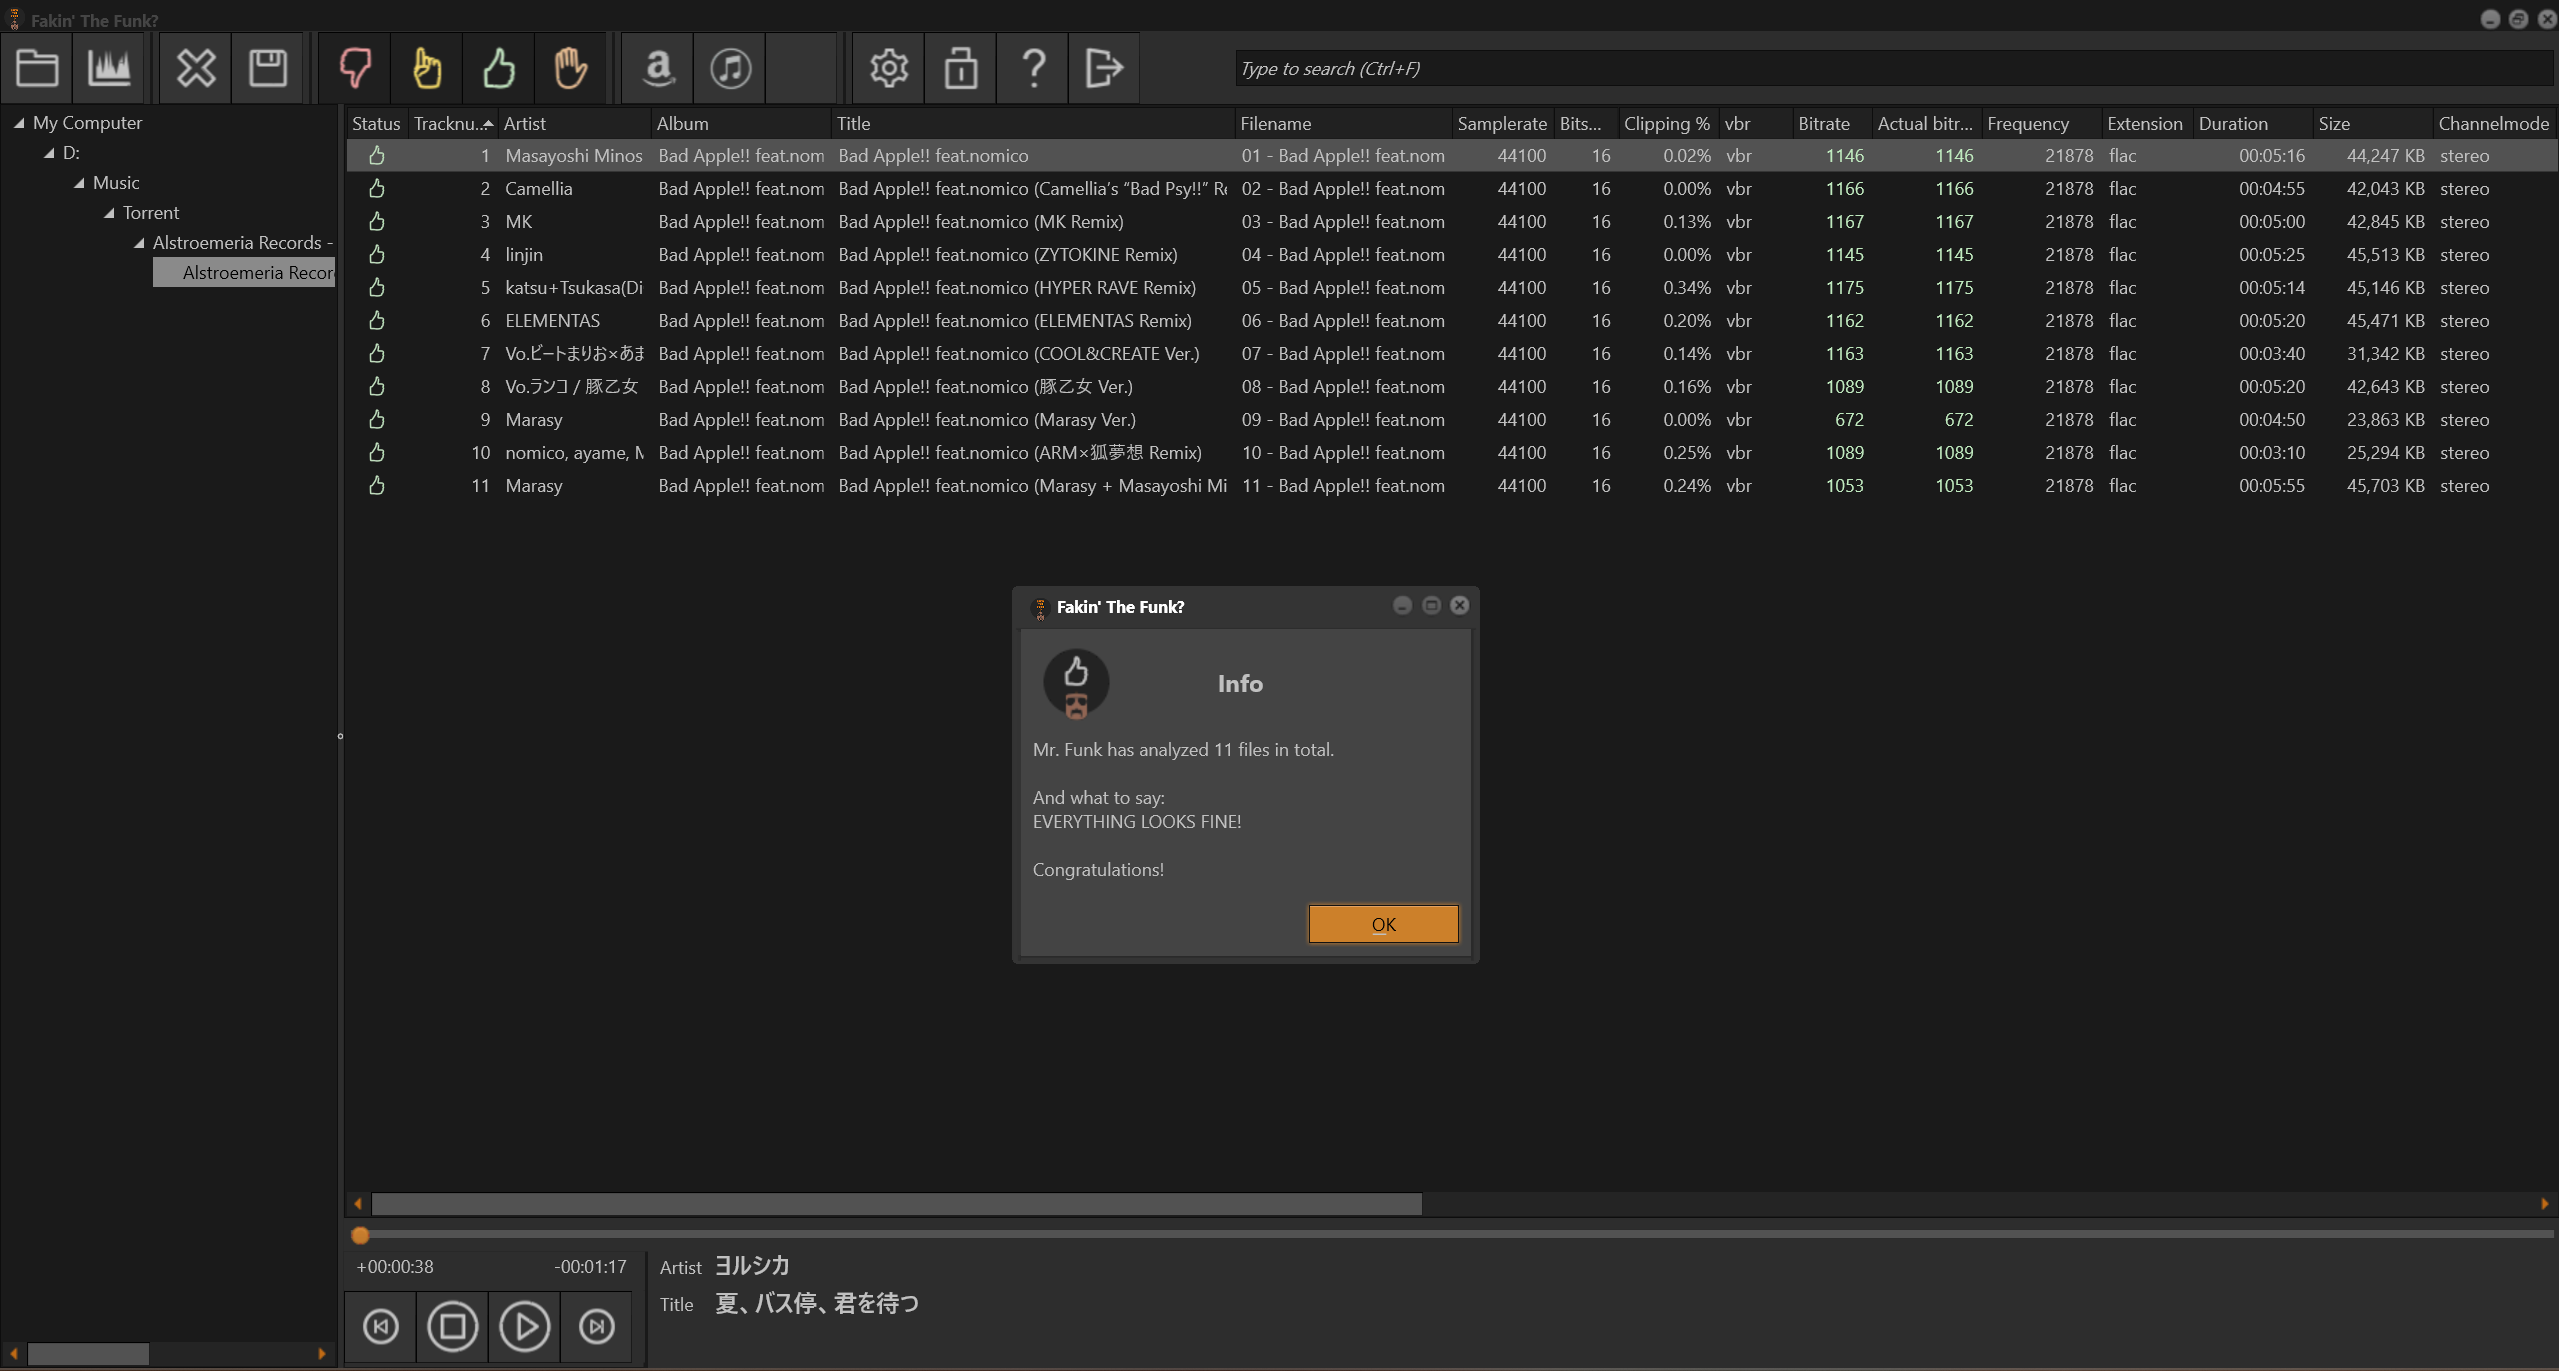Screen dimensions: 2559x1371
Task: Collapse the Torrent folder node
Action: (x=109, y=213)
